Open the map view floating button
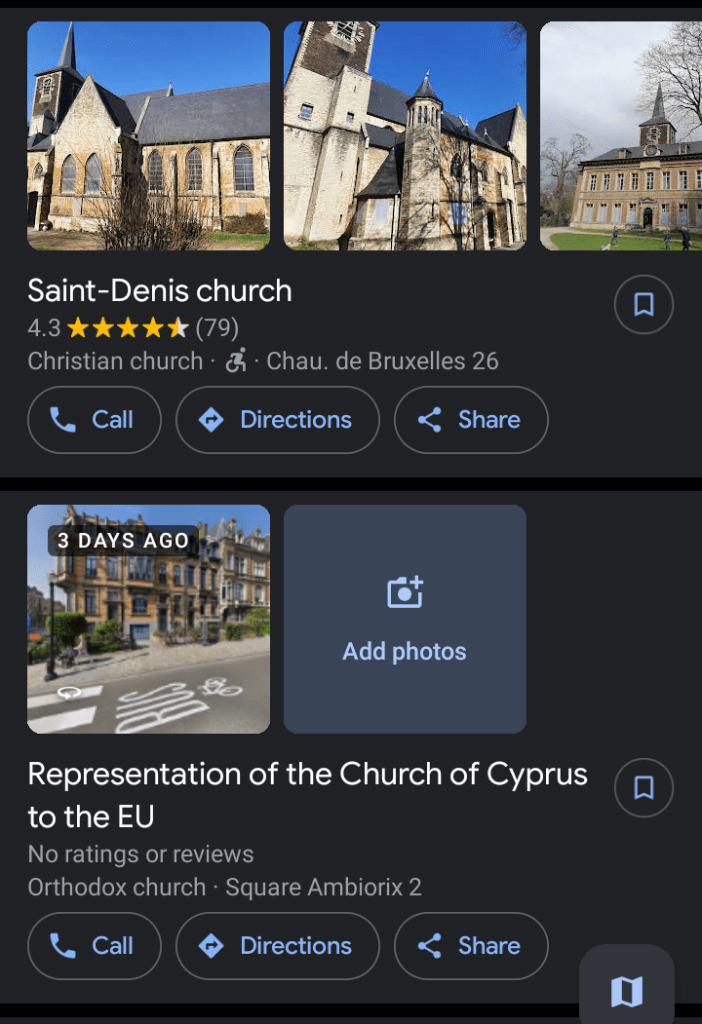The width and height of the screenshot is (702, 1024). click(627, 990)
